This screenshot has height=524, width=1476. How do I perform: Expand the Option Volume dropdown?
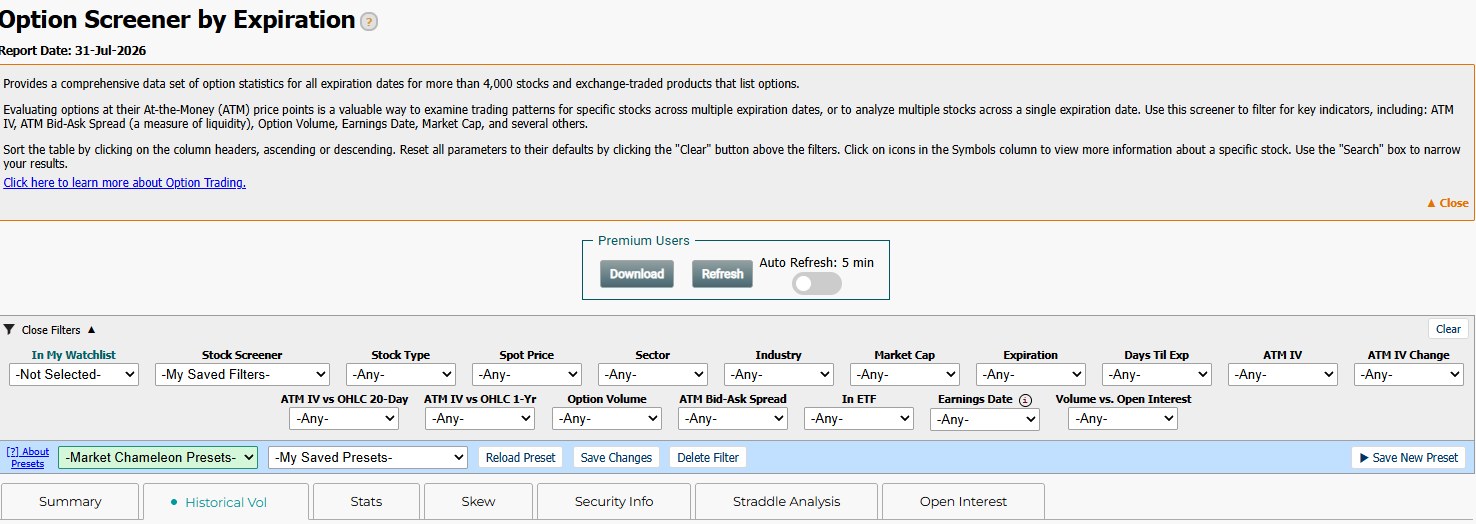tap(607, 418)
